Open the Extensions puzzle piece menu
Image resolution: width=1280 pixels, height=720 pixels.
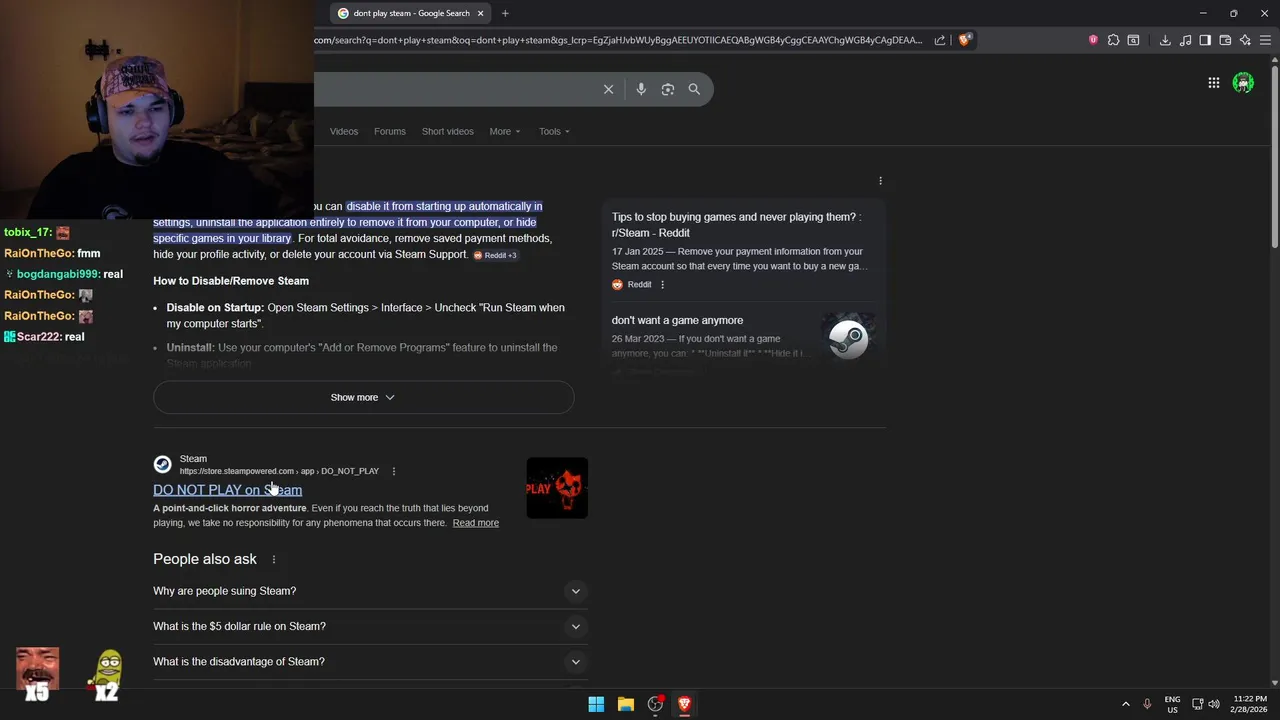pos(1113,40)
